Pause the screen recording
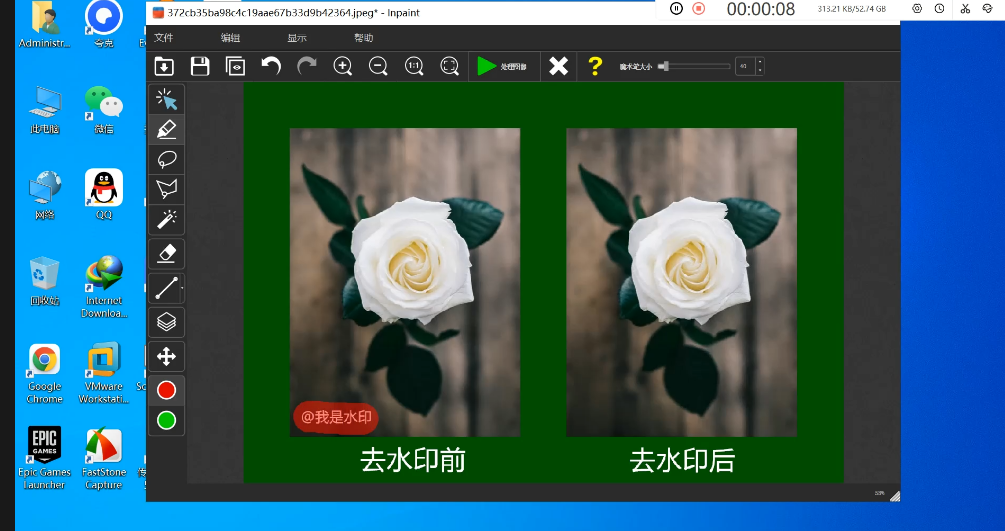The height and width of the screenshot is (531, 1005). (x=676, y=9)
